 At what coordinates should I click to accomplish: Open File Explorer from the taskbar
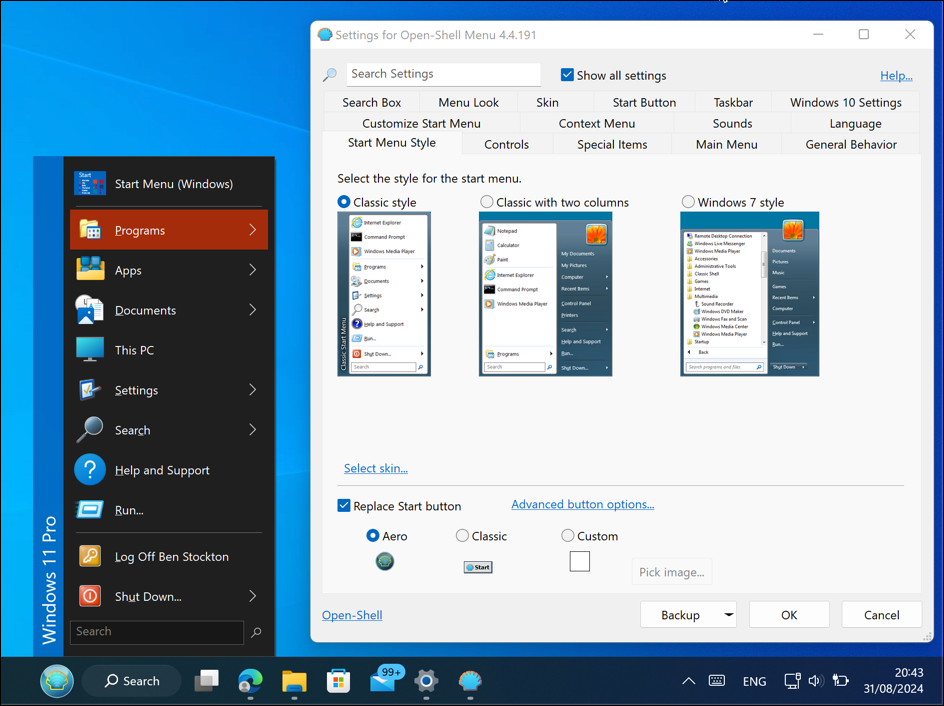coord(294,681)
